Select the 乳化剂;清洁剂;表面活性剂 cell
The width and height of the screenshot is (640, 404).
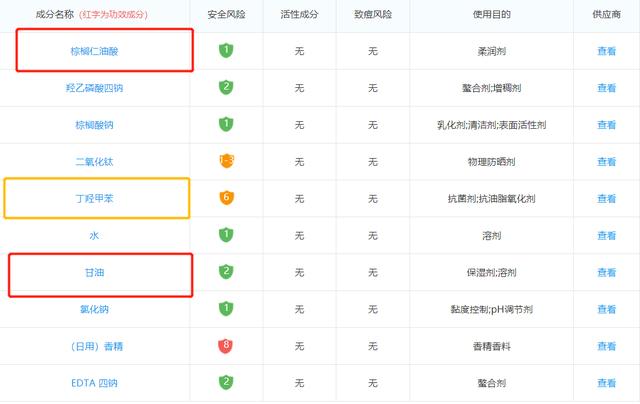point(491,125)
